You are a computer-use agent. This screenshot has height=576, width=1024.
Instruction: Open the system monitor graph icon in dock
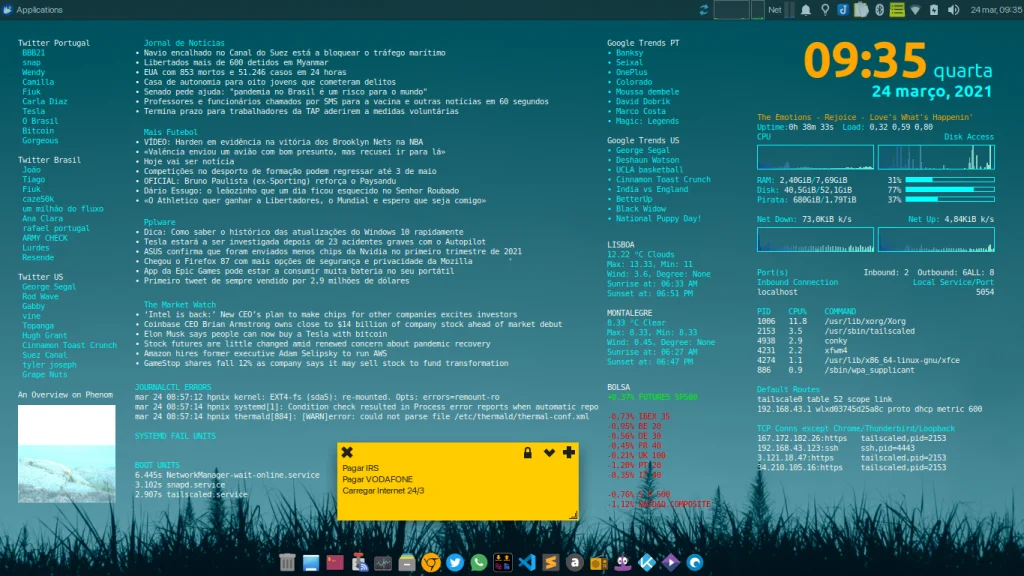pyautogui.click(x=383, y=562)
